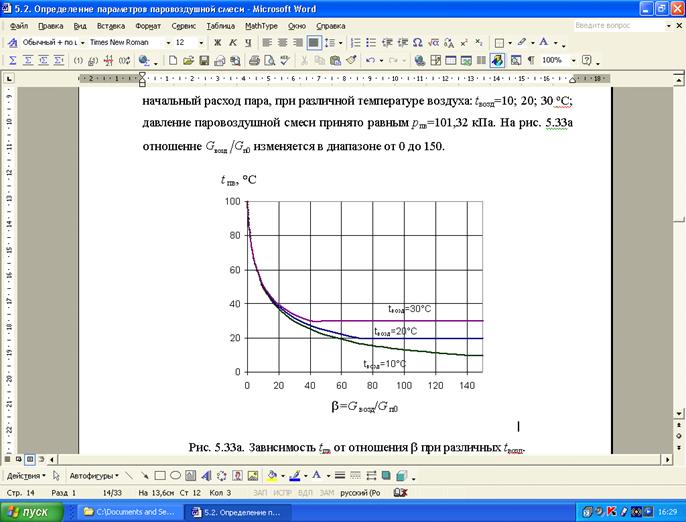Insert a picture from file
Viewport: 686px width, 522px height.
pyautogui.click(x=253, y=475)
